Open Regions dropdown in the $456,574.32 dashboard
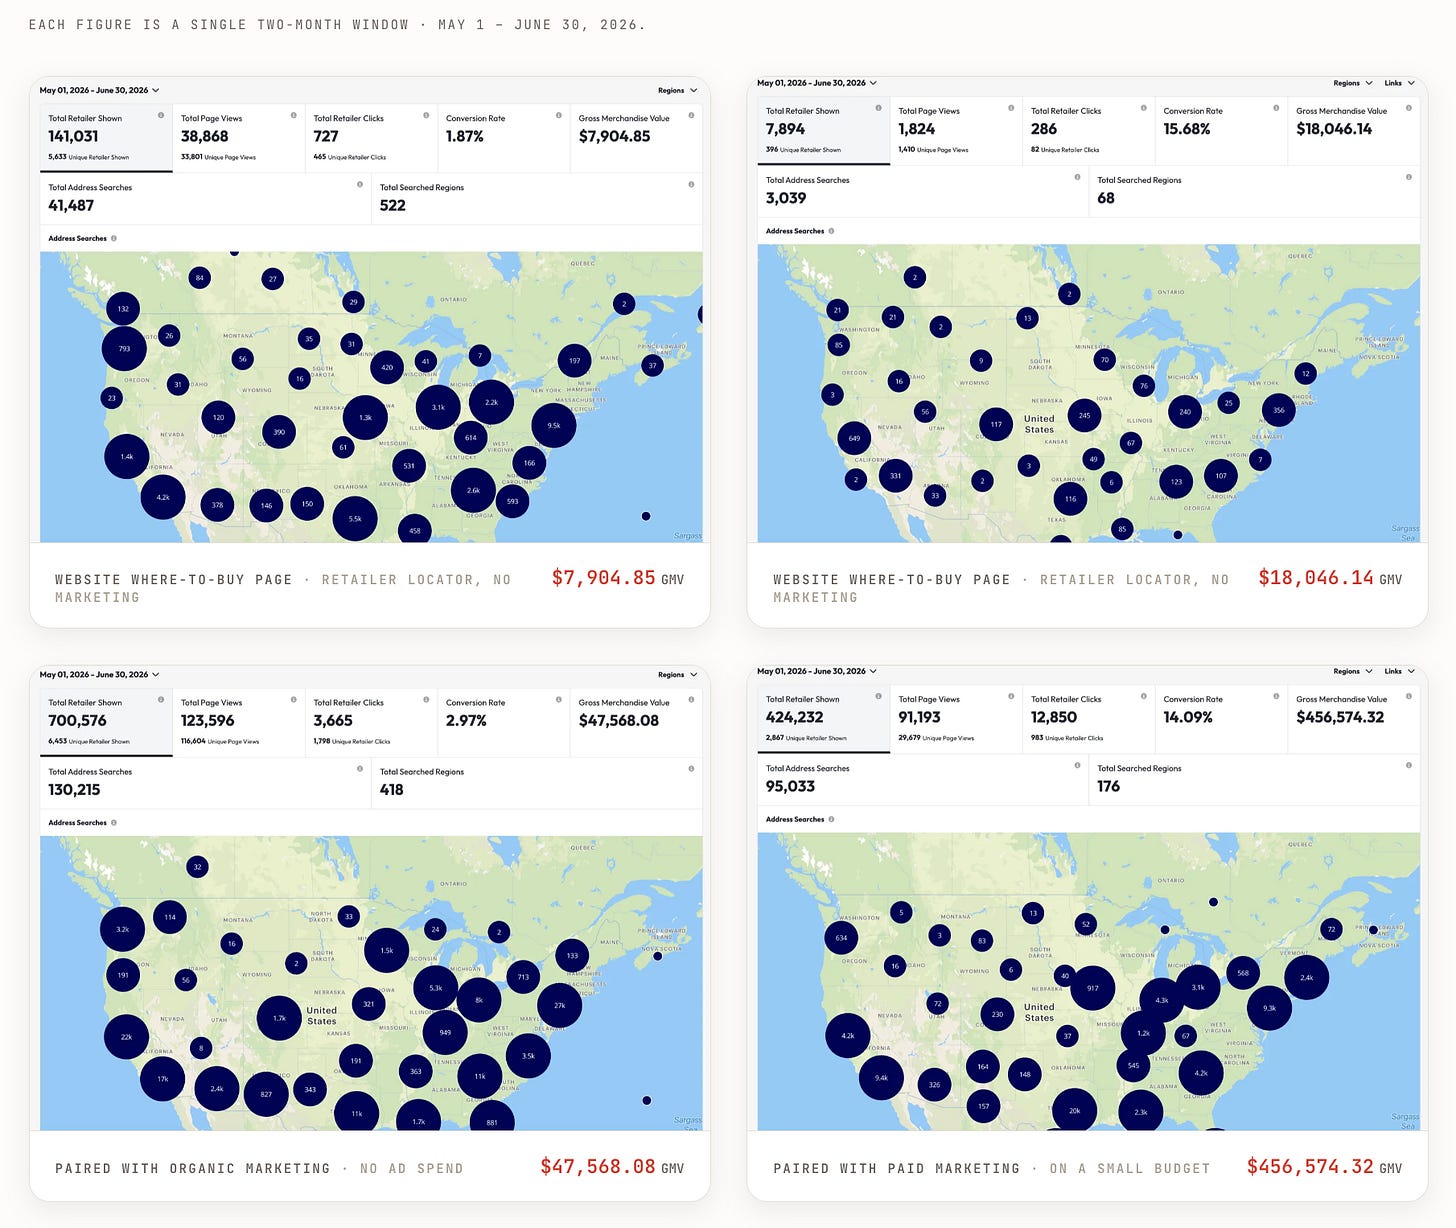The image size is (1456, 1228). [1352, 671]
